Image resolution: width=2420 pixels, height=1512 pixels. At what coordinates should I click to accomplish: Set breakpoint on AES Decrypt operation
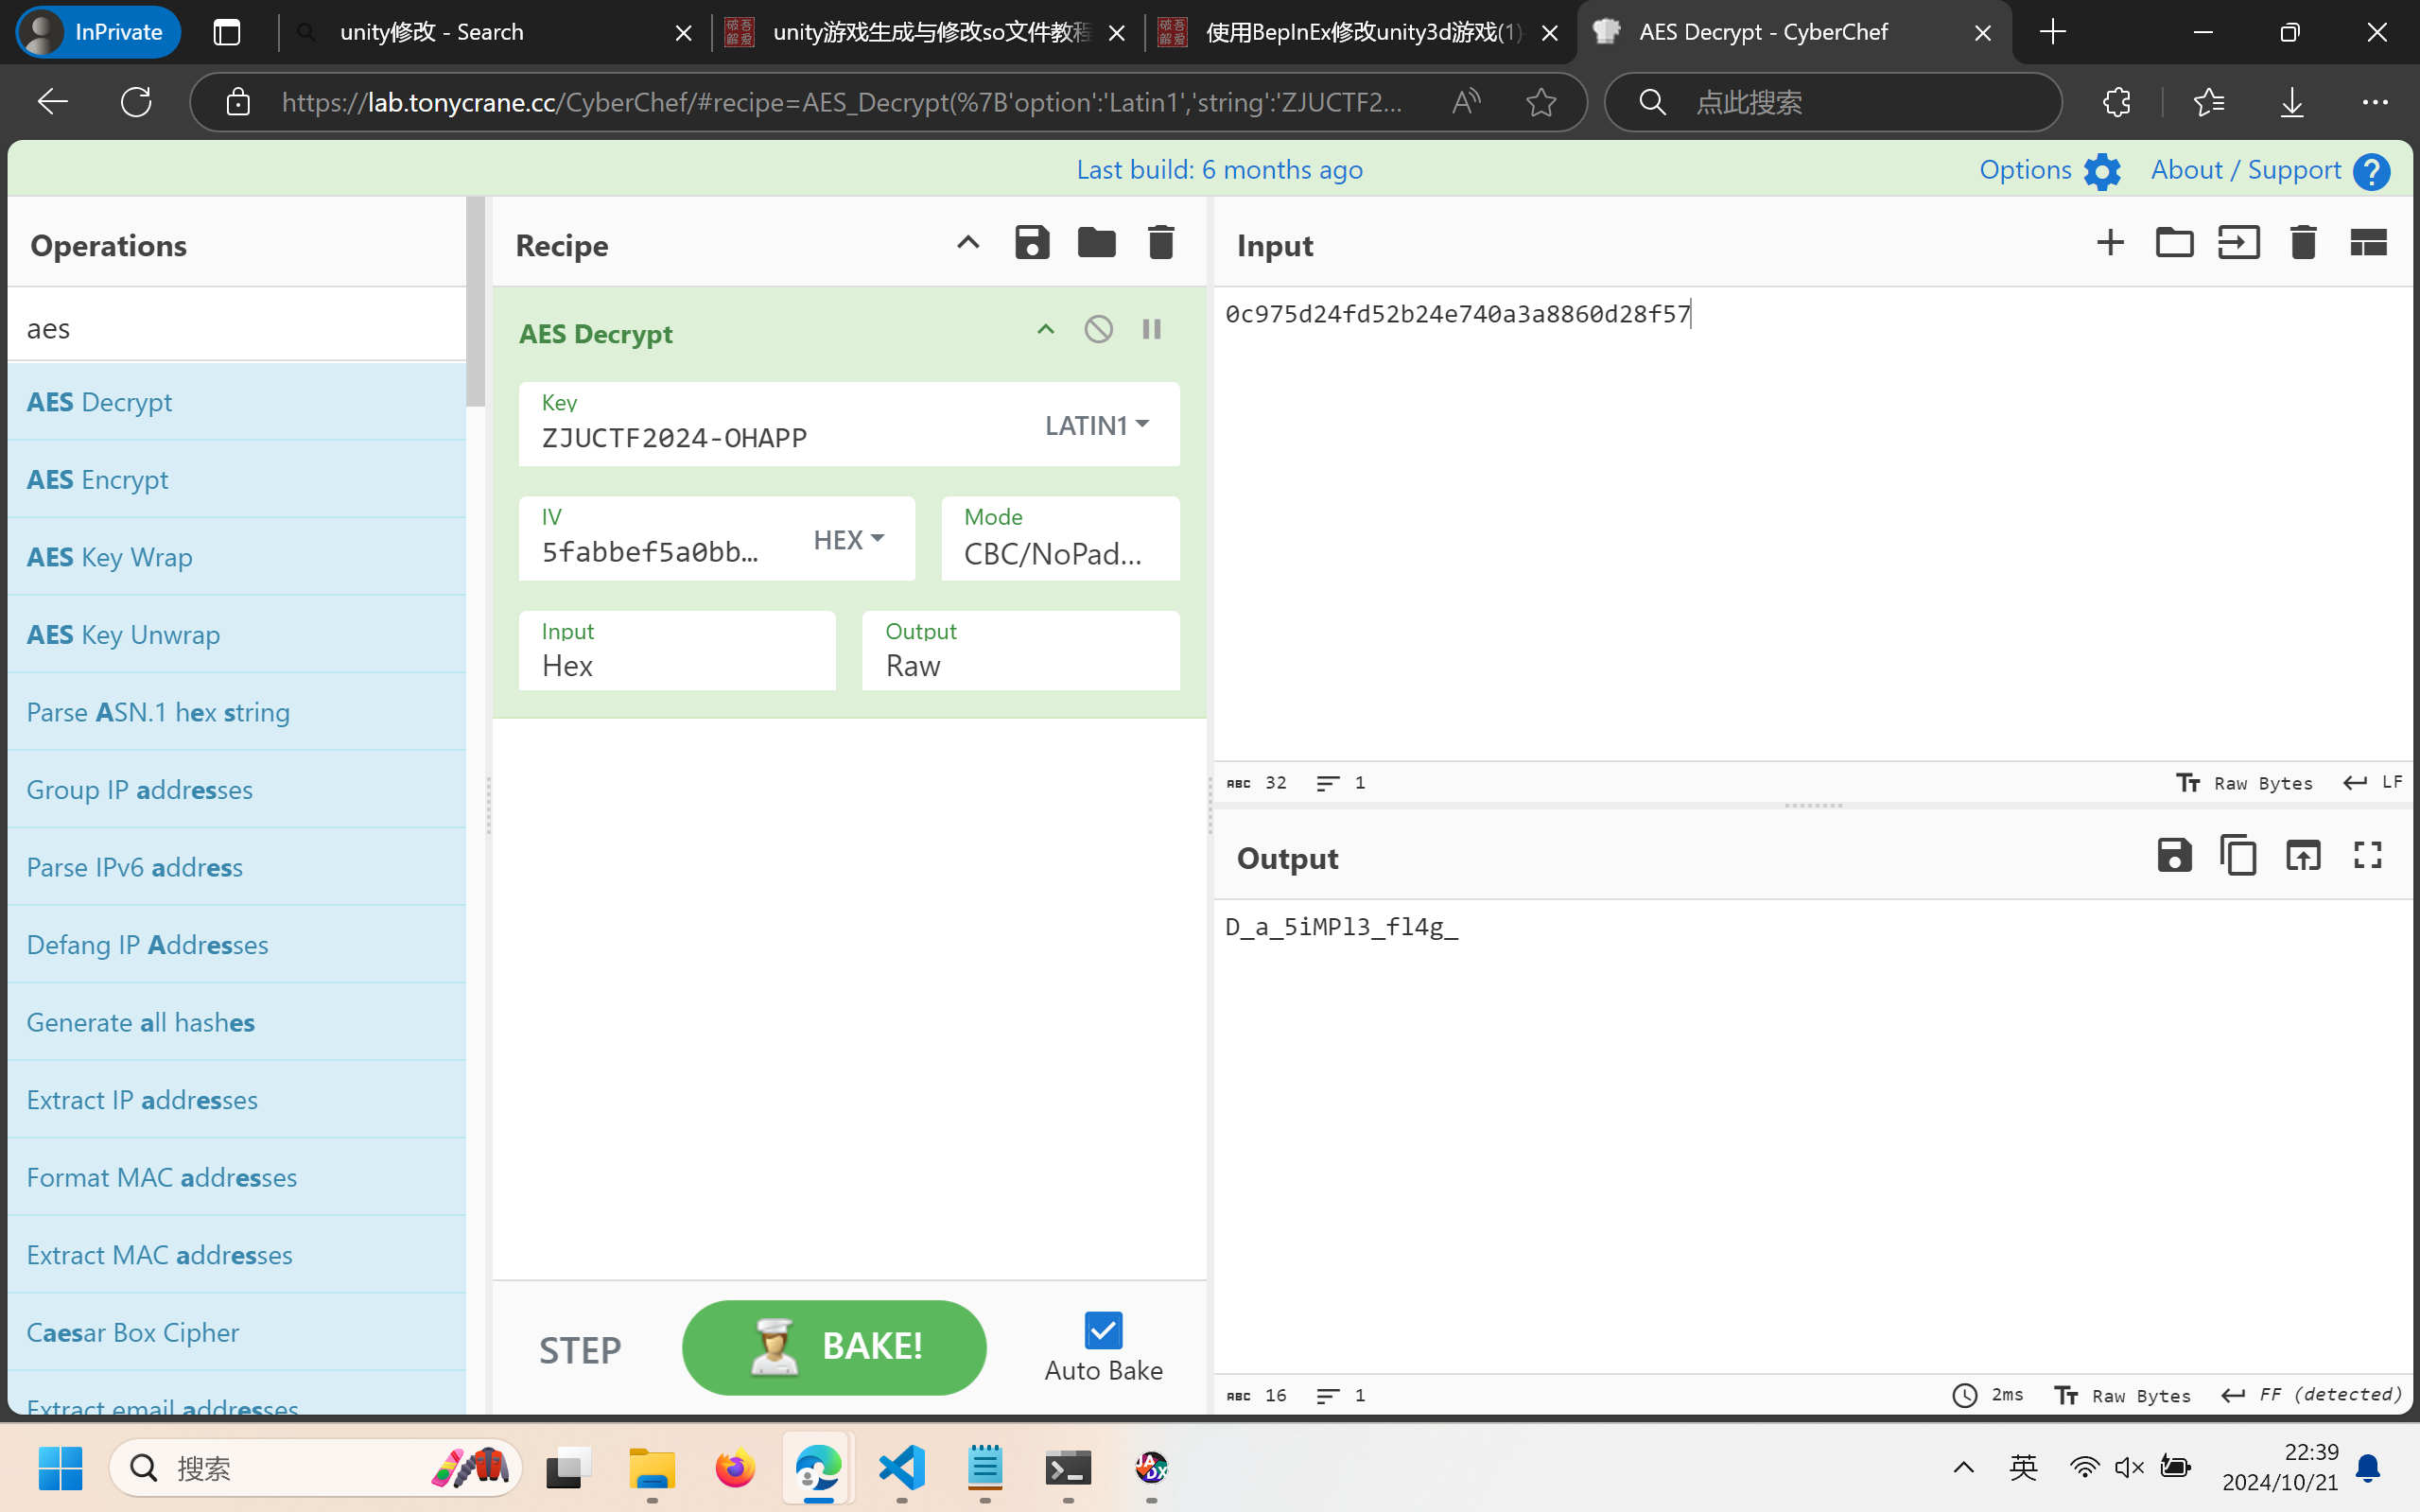coord(1151,329)
